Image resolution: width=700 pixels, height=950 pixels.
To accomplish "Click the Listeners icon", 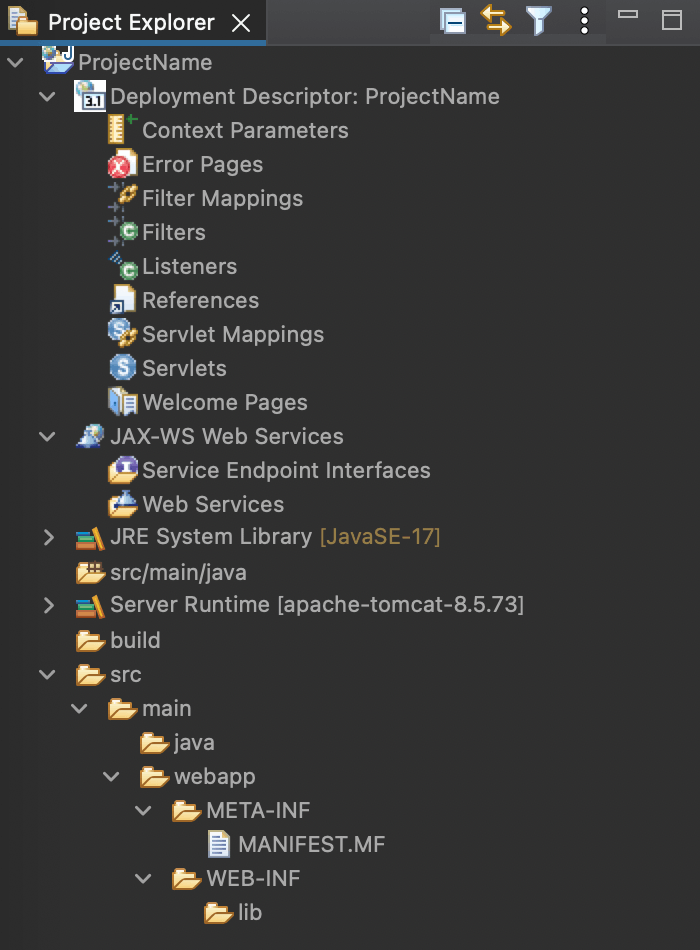I will click(123, 267).
